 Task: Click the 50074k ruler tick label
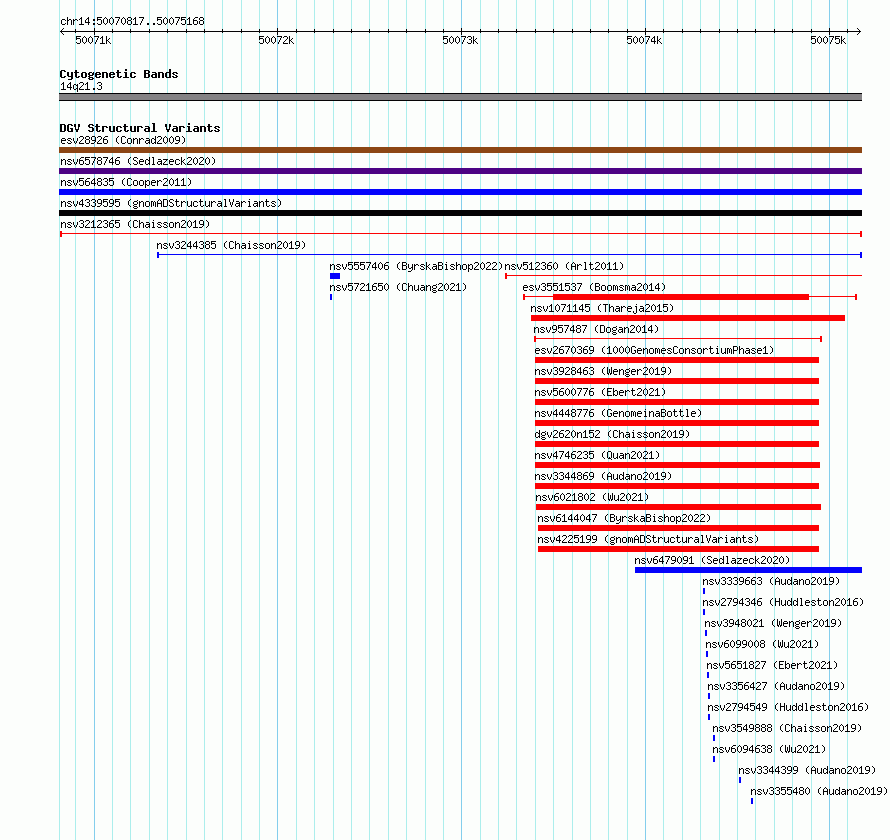pos(644,40)
